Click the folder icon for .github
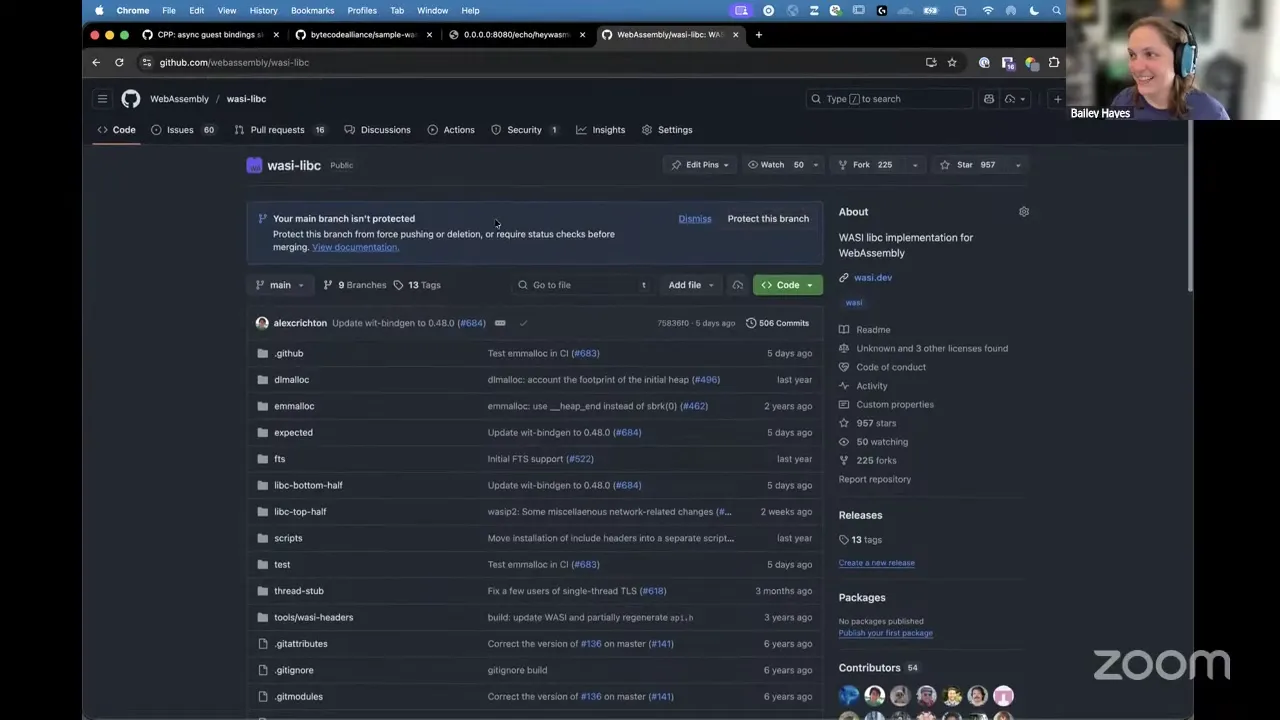This screenshot has height=720, width=1280. point(263,353)
